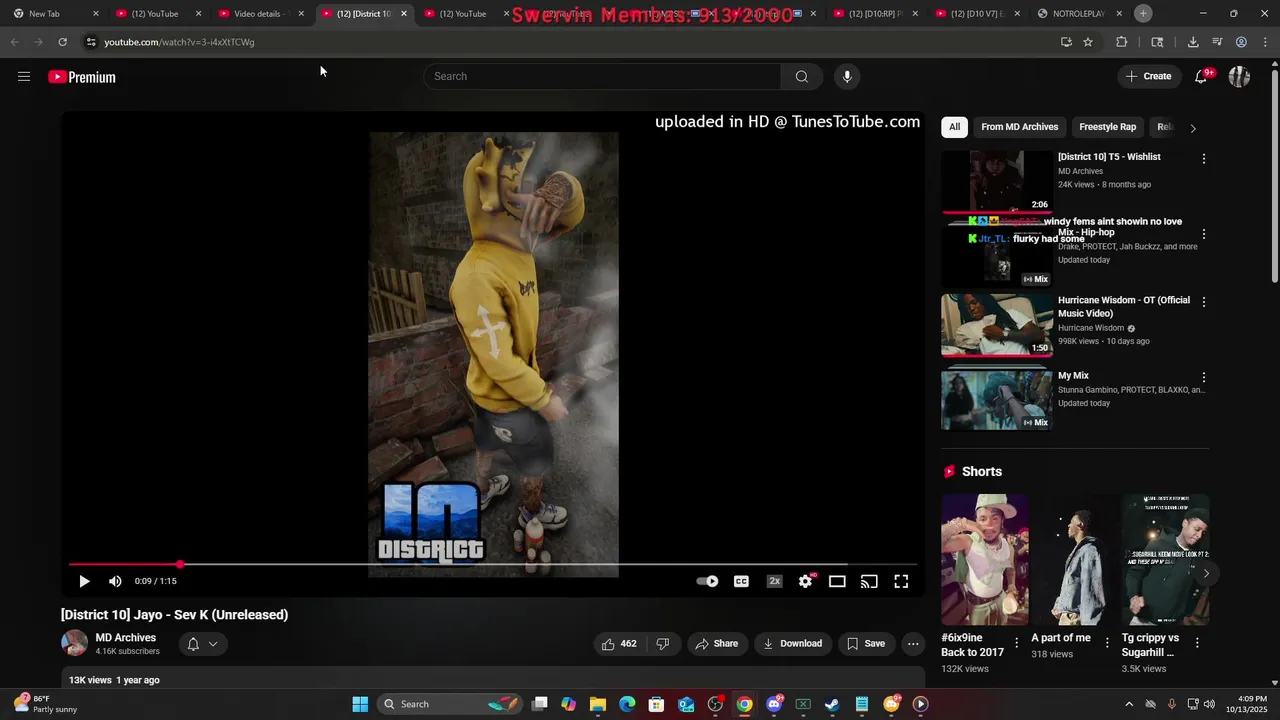The width and height of the screenshot is (1280, 720).
Task: Open Chrome three-dot menu
Action: point(1265,42)
